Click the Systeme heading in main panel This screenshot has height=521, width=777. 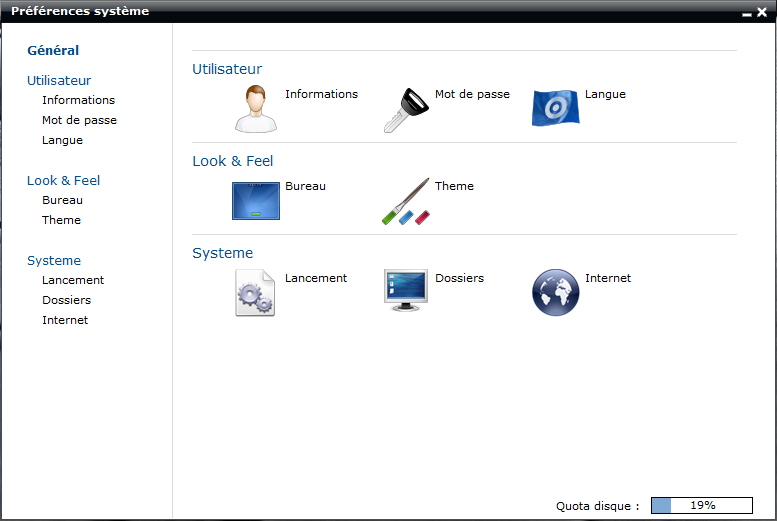[222, 253]
